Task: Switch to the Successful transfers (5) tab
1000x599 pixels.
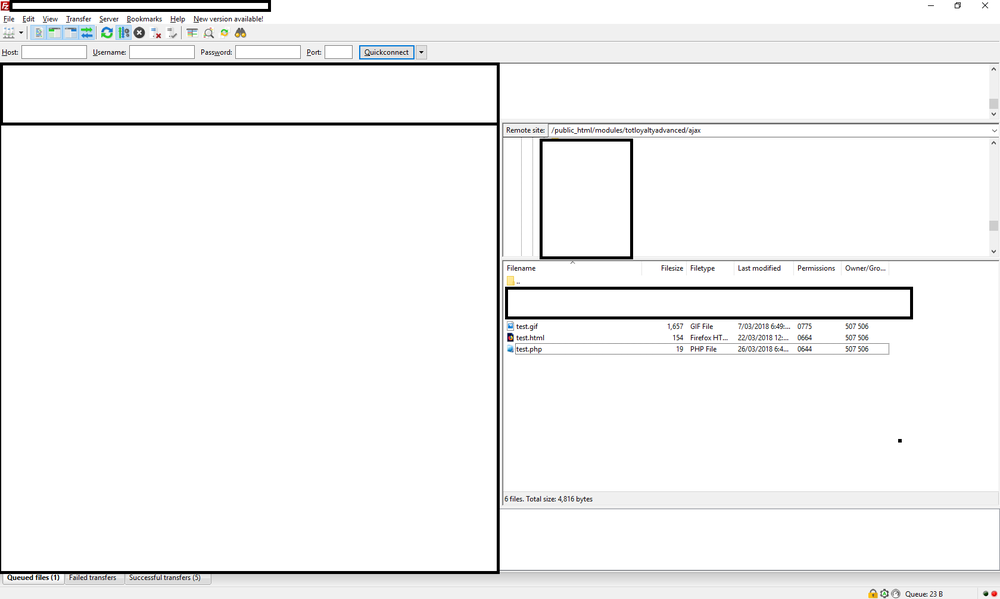Action: [165, 577]
